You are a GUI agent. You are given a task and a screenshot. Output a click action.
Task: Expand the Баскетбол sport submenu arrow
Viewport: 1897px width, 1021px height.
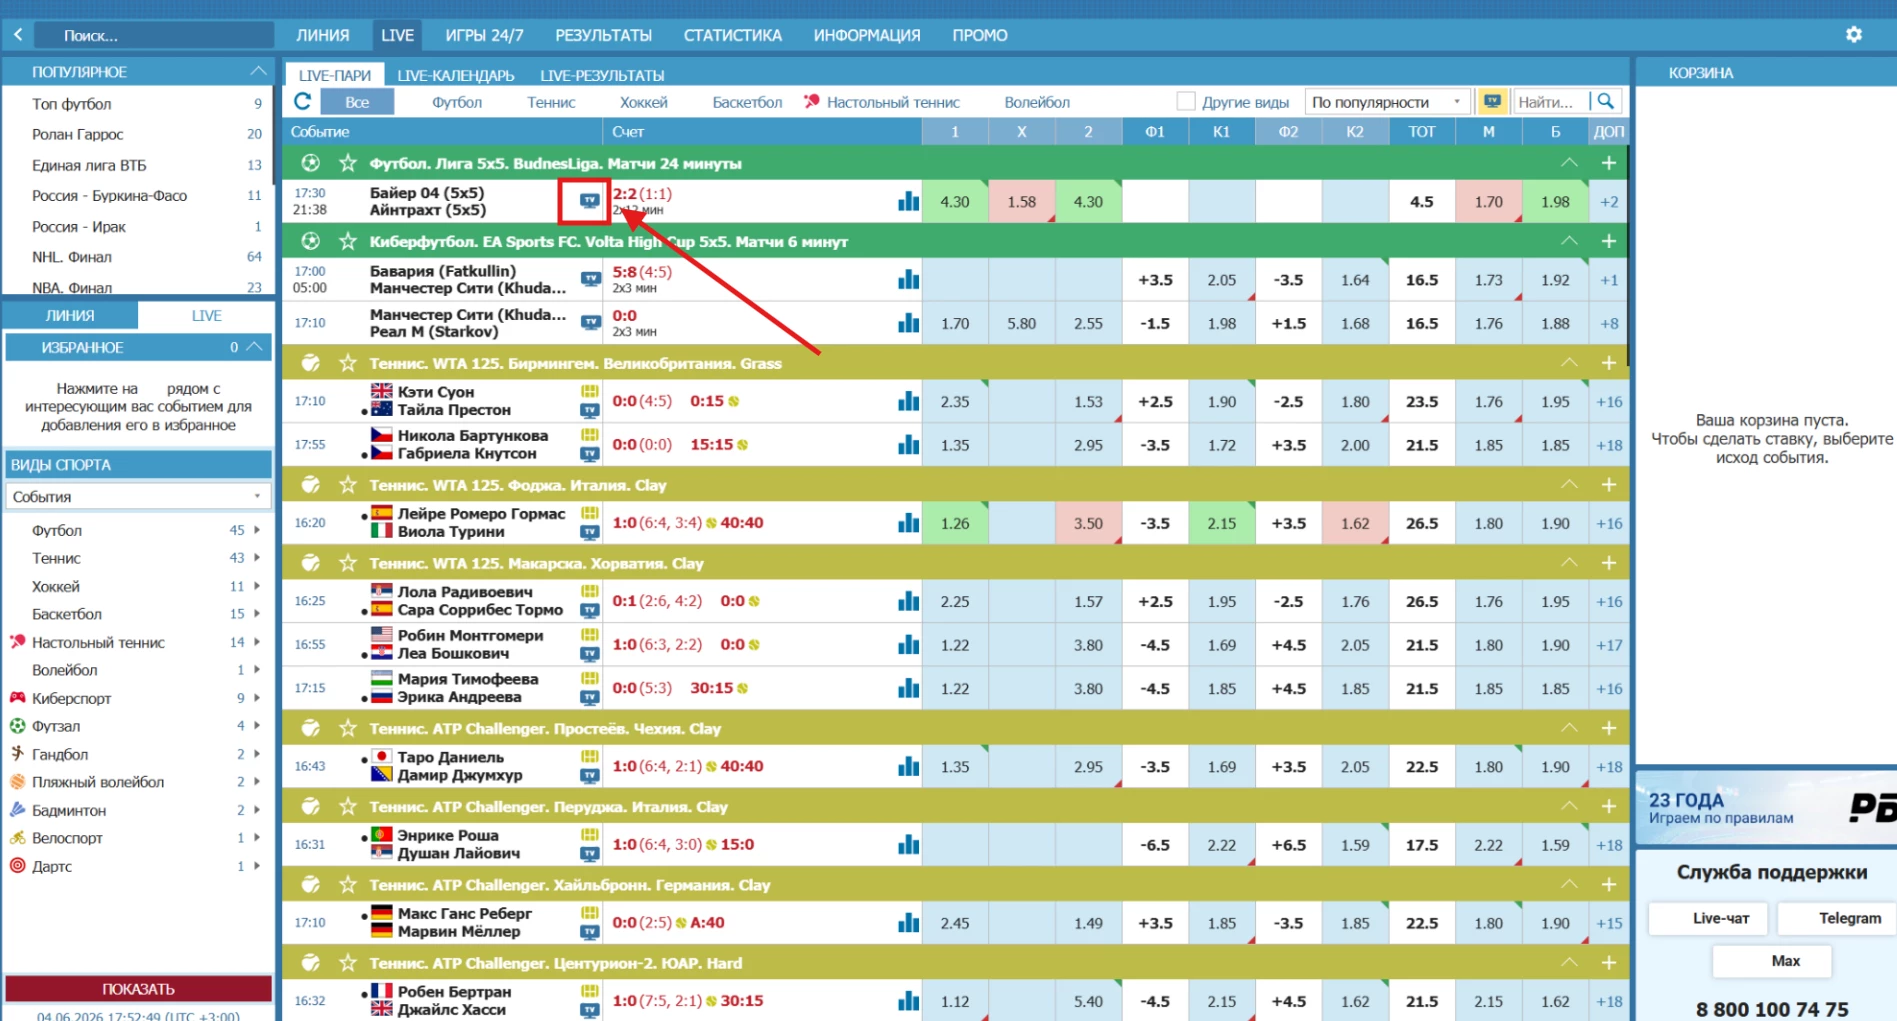(x=257, y=614)
